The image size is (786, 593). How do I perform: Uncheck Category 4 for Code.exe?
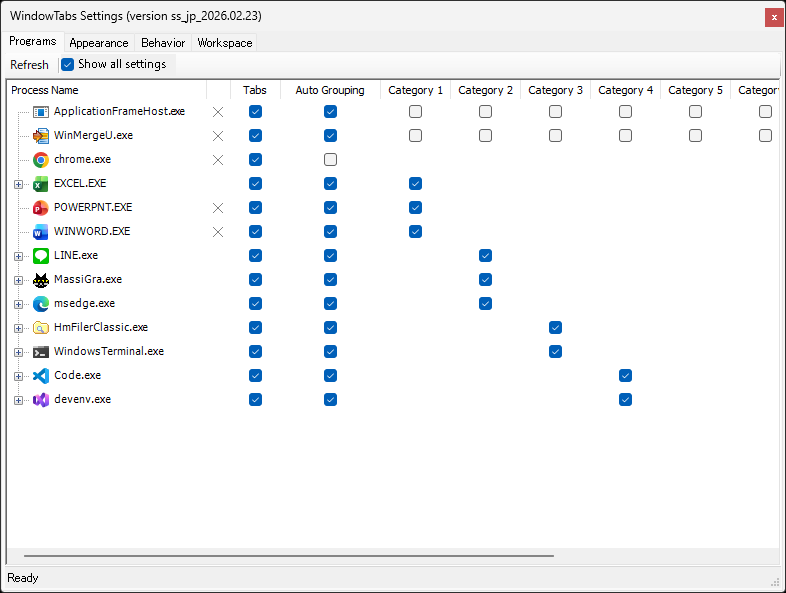click(625, 375)
